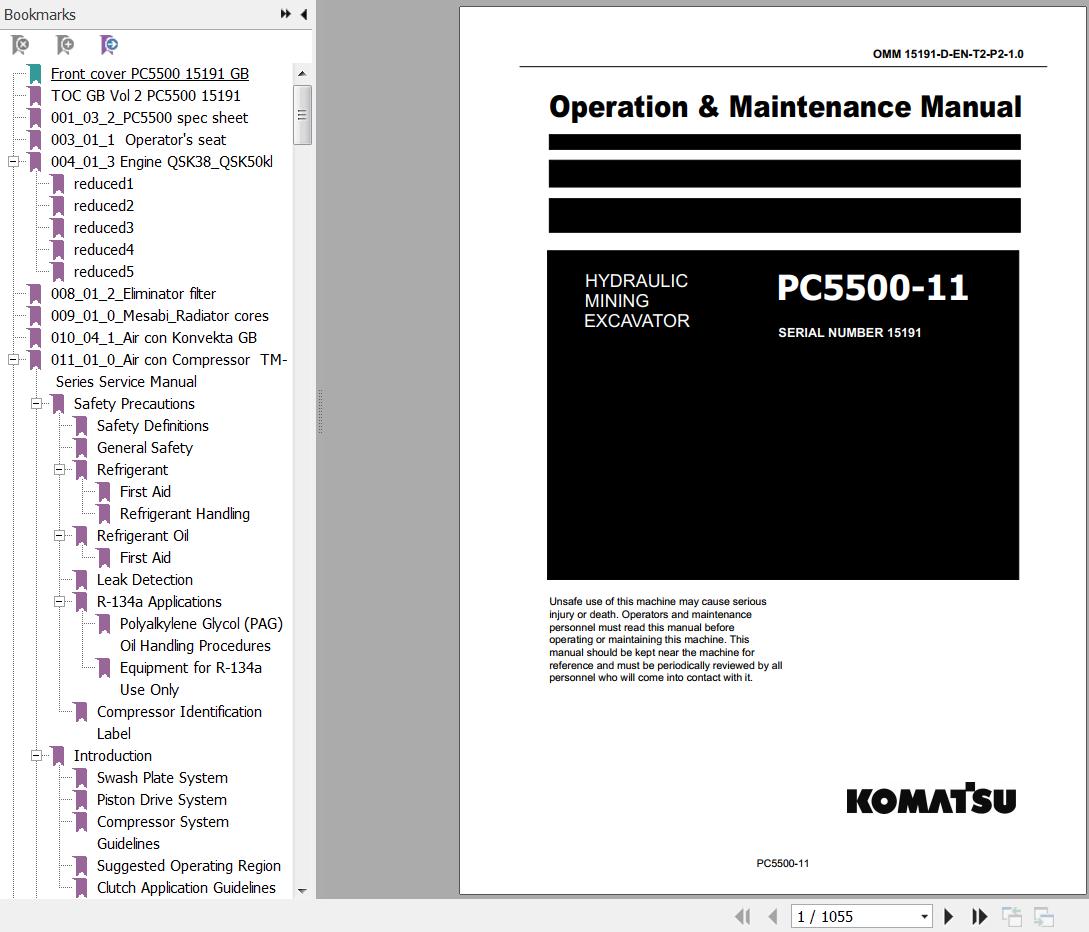Click the delete bookmark icon
The height and width of the screenshot is (932, 1089).
tap(21, 45)
